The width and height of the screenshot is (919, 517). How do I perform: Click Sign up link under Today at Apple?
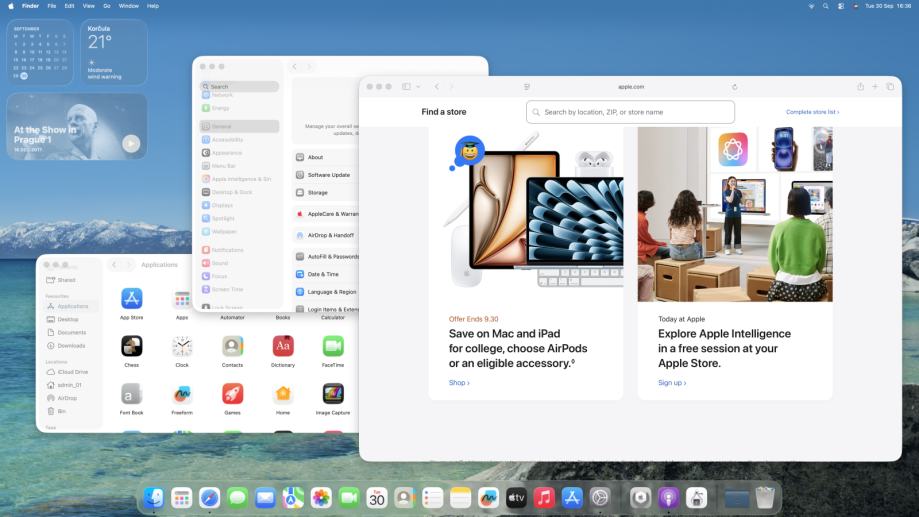[672, 383]
